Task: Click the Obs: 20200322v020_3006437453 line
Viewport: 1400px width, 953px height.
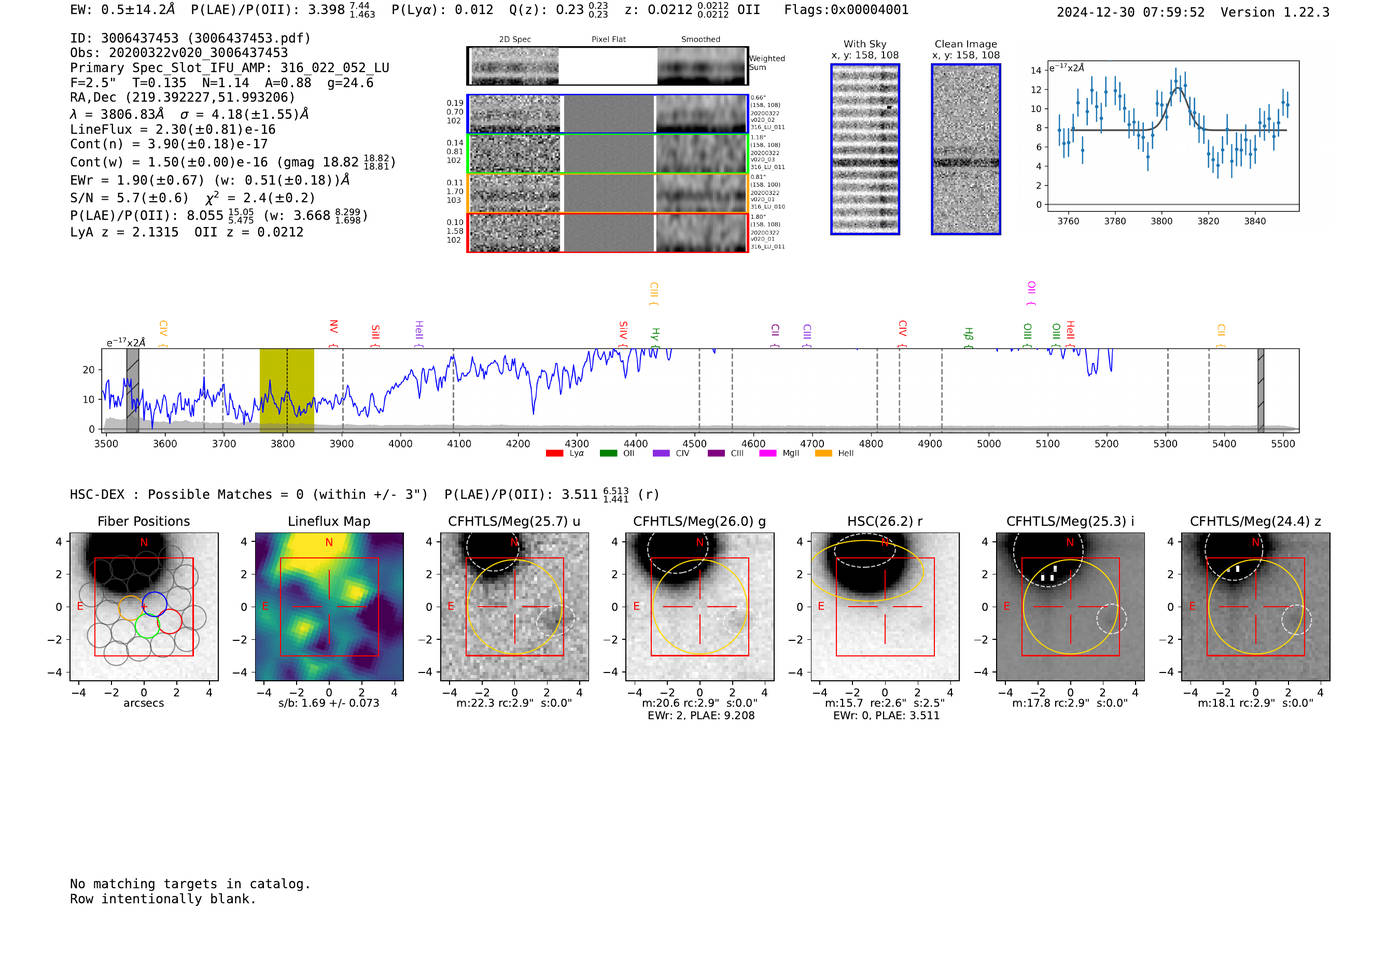Action: tap(179, 53)
